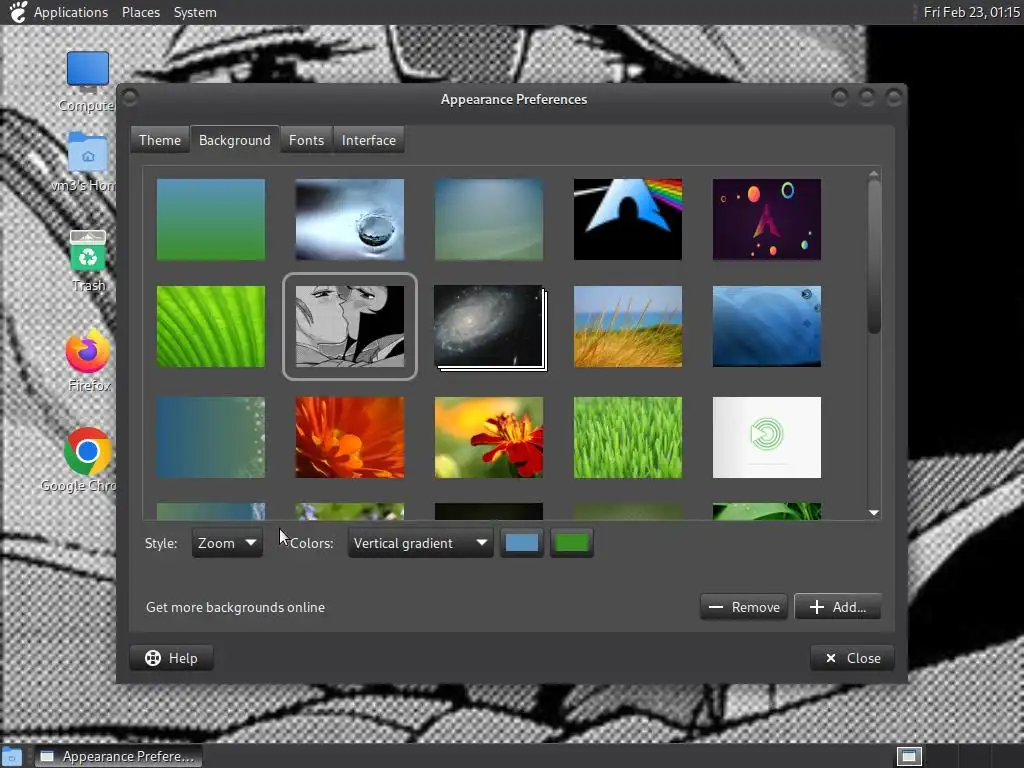Click the GNOME foot logo icon

(18, 12)
